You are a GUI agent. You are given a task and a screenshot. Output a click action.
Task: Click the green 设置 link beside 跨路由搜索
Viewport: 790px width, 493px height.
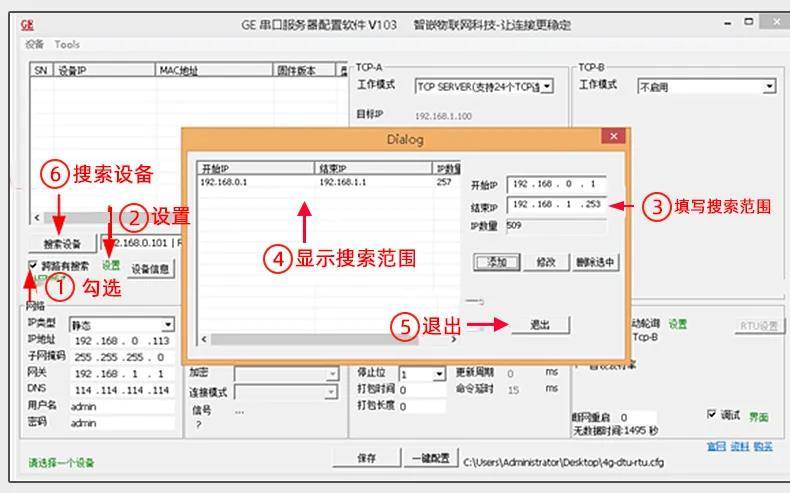[110, 266]
